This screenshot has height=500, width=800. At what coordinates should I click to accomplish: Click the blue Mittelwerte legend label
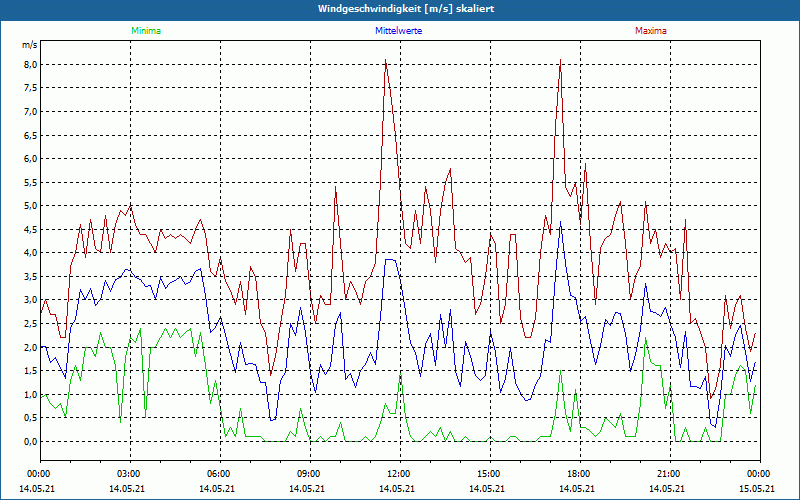[398, 31]
